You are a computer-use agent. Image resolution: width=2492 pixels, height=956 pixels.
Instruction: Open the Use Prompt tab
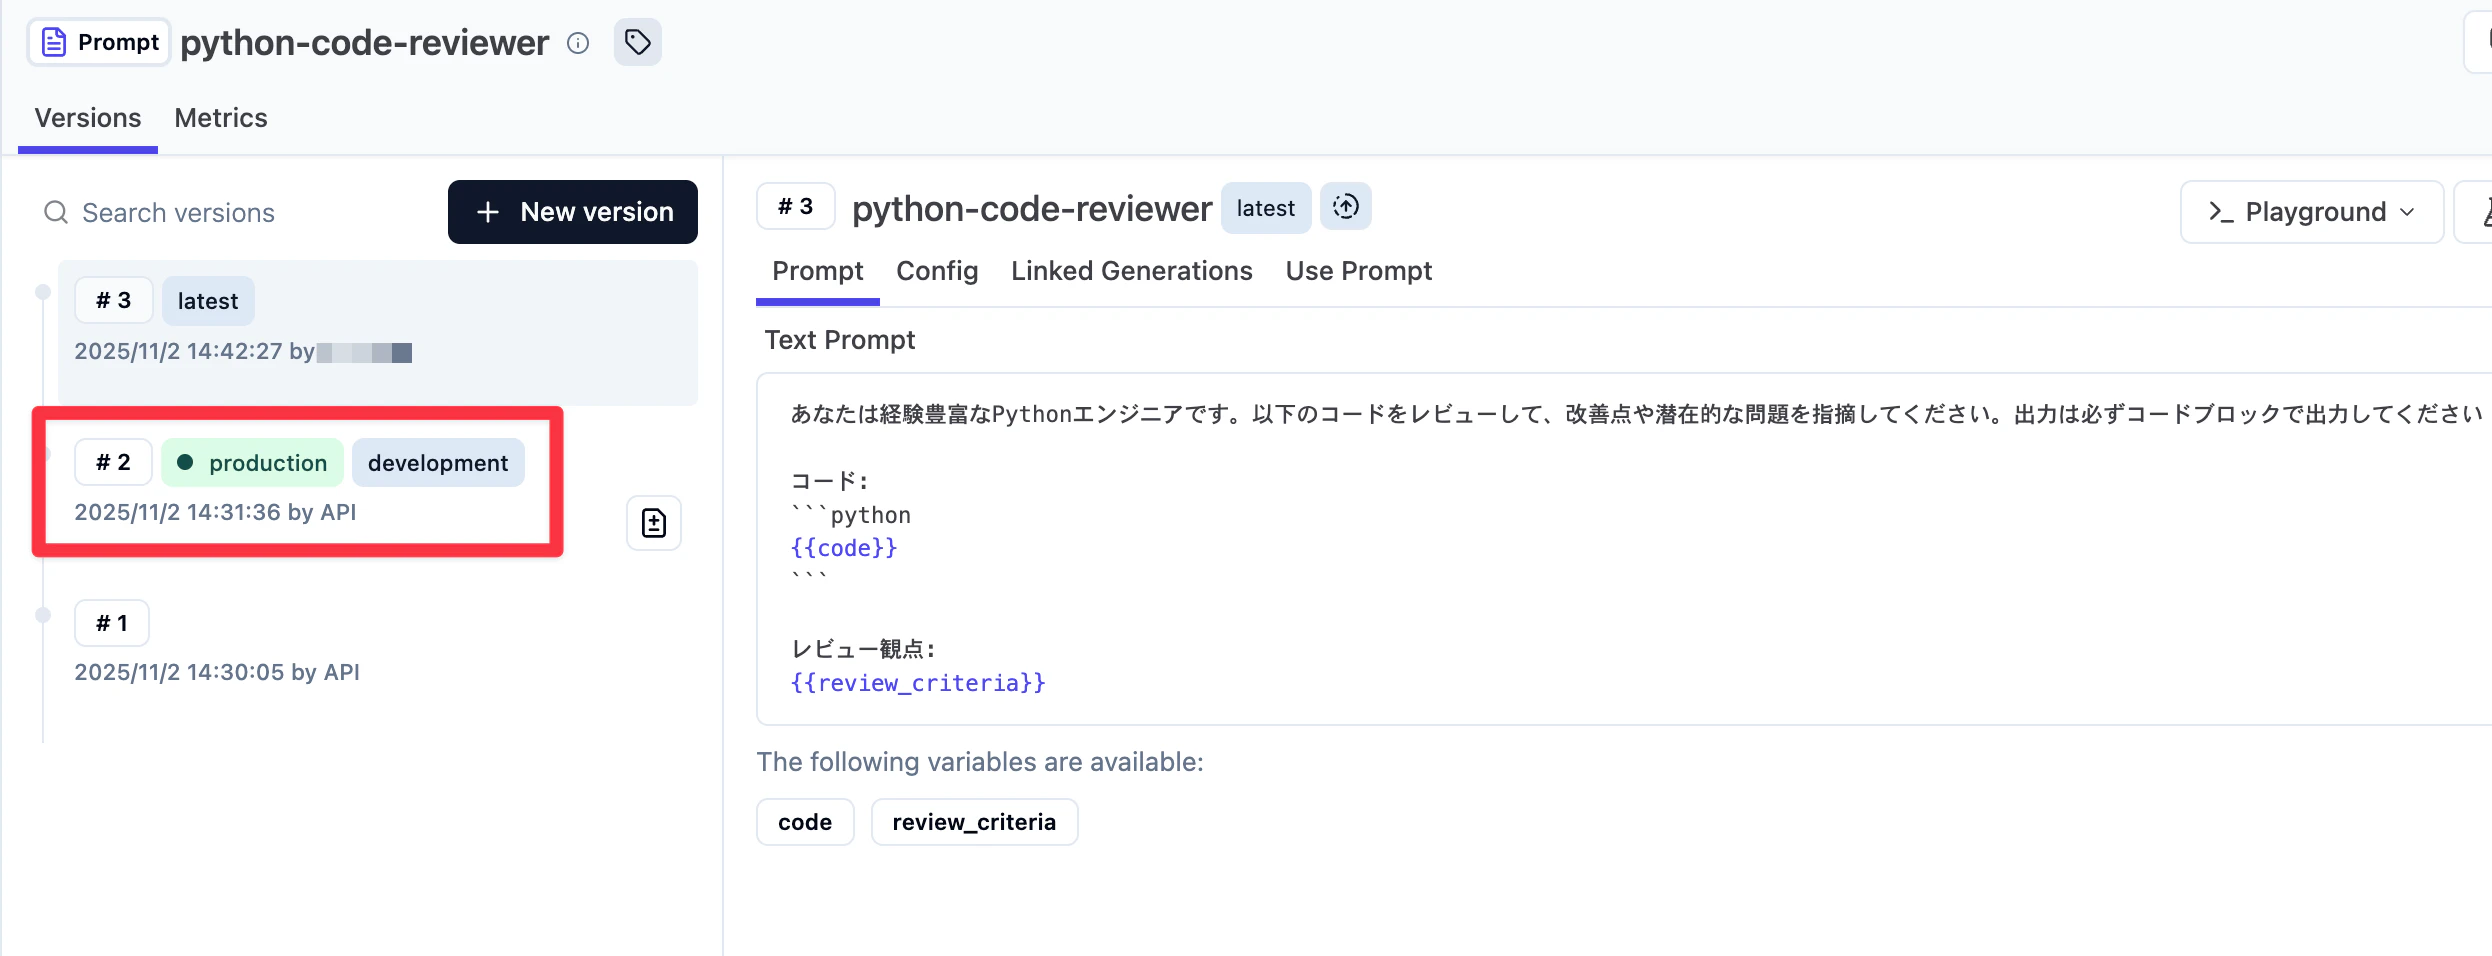click(1359, 271)
